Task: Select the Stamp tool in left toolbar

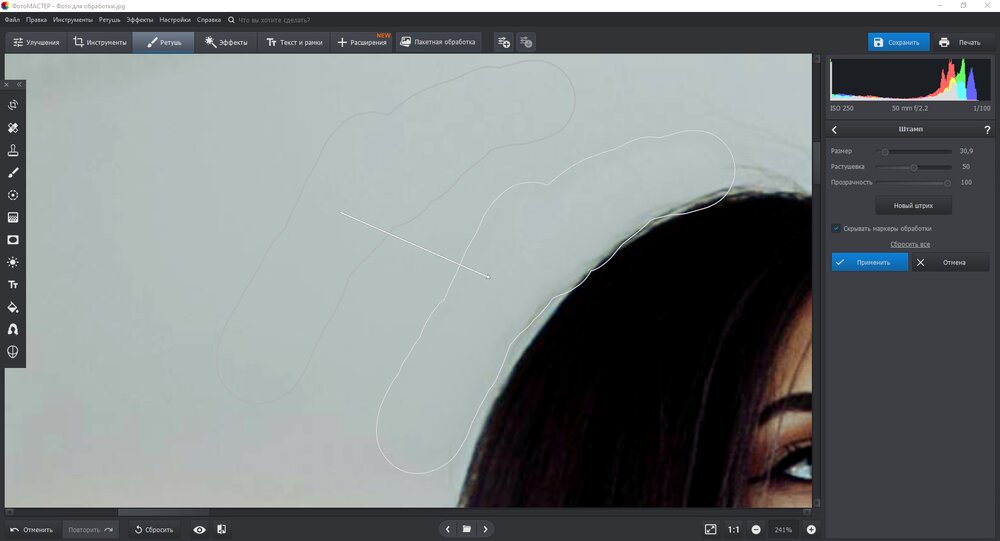Action: tap(13, 150)
